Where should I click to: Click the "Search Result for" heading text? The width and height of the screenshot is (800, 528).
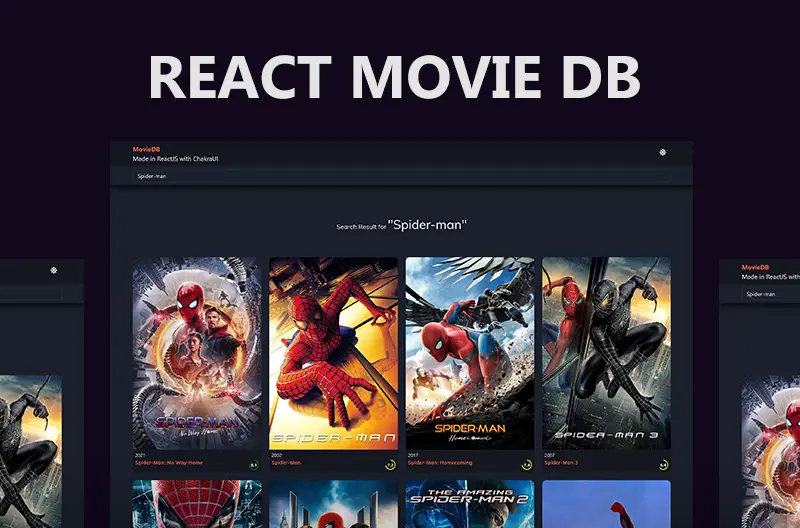click(361, 227)
